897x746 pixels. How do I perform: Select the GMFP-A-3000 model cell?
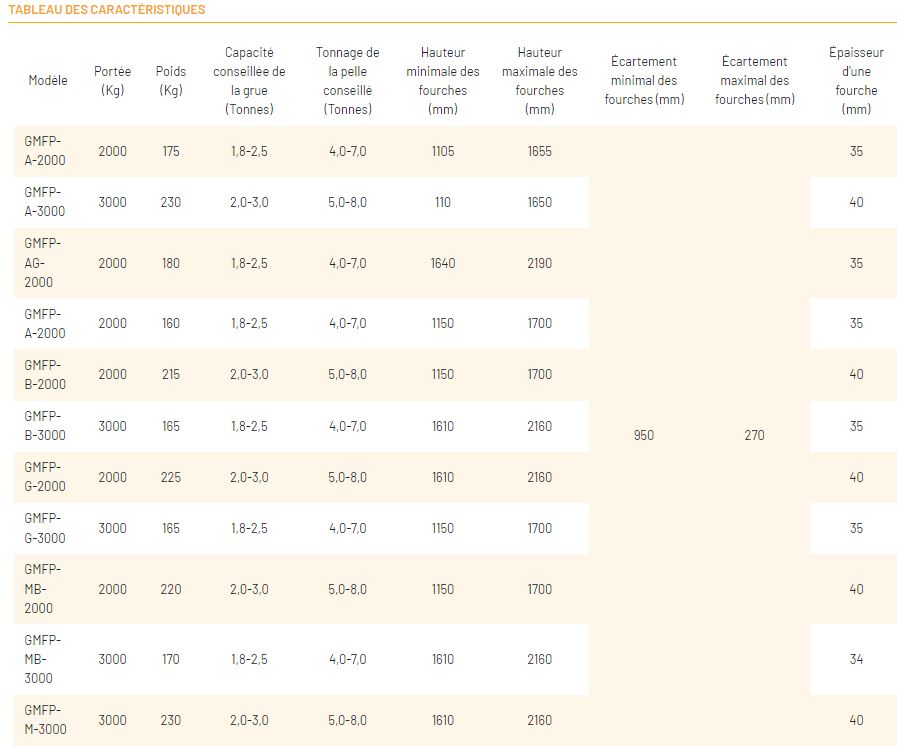[45, 202]
